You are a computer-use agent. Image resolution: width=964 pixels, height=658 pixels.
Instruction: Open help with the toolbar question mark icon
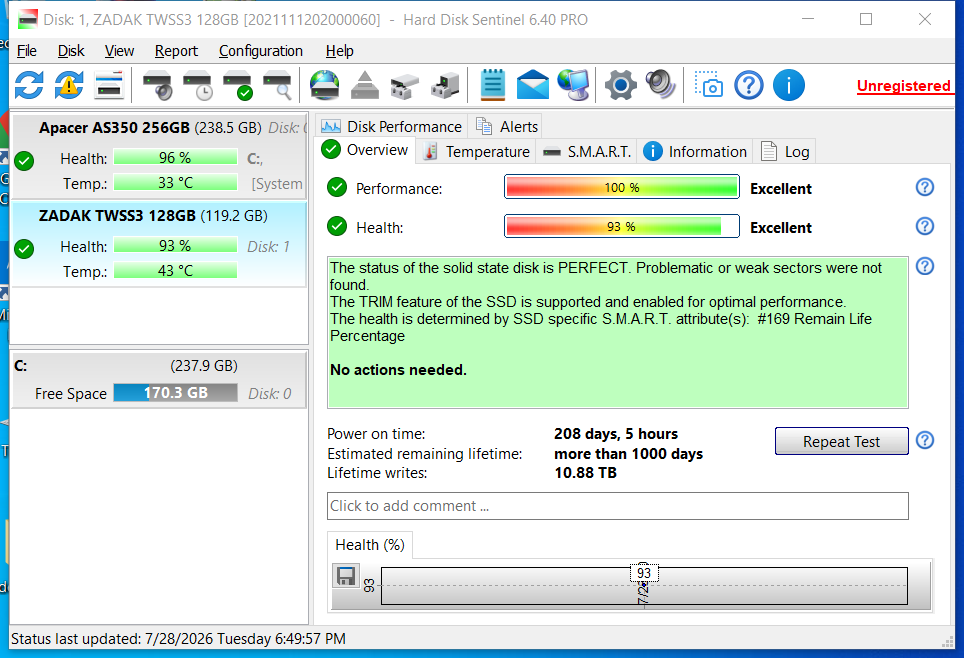749,85
